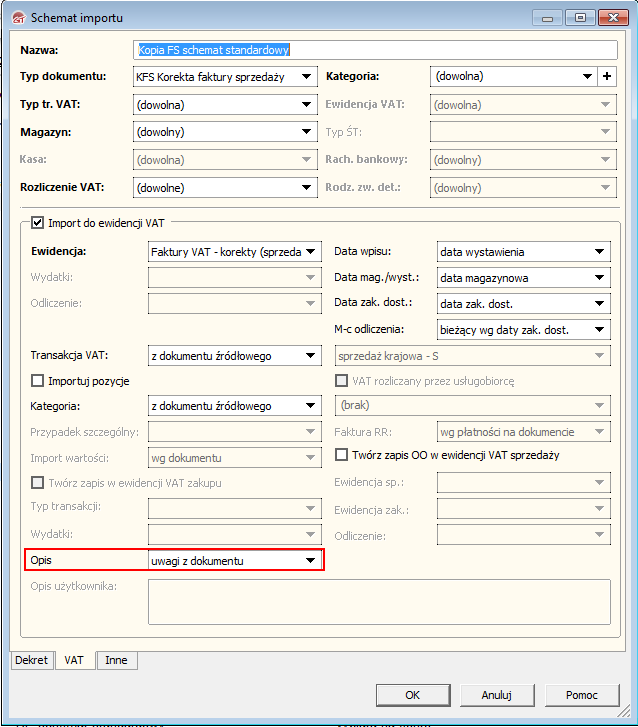Screen dimensions: 638x727
Task: Switch to the Dekret tab
Action: coord(31,660)
